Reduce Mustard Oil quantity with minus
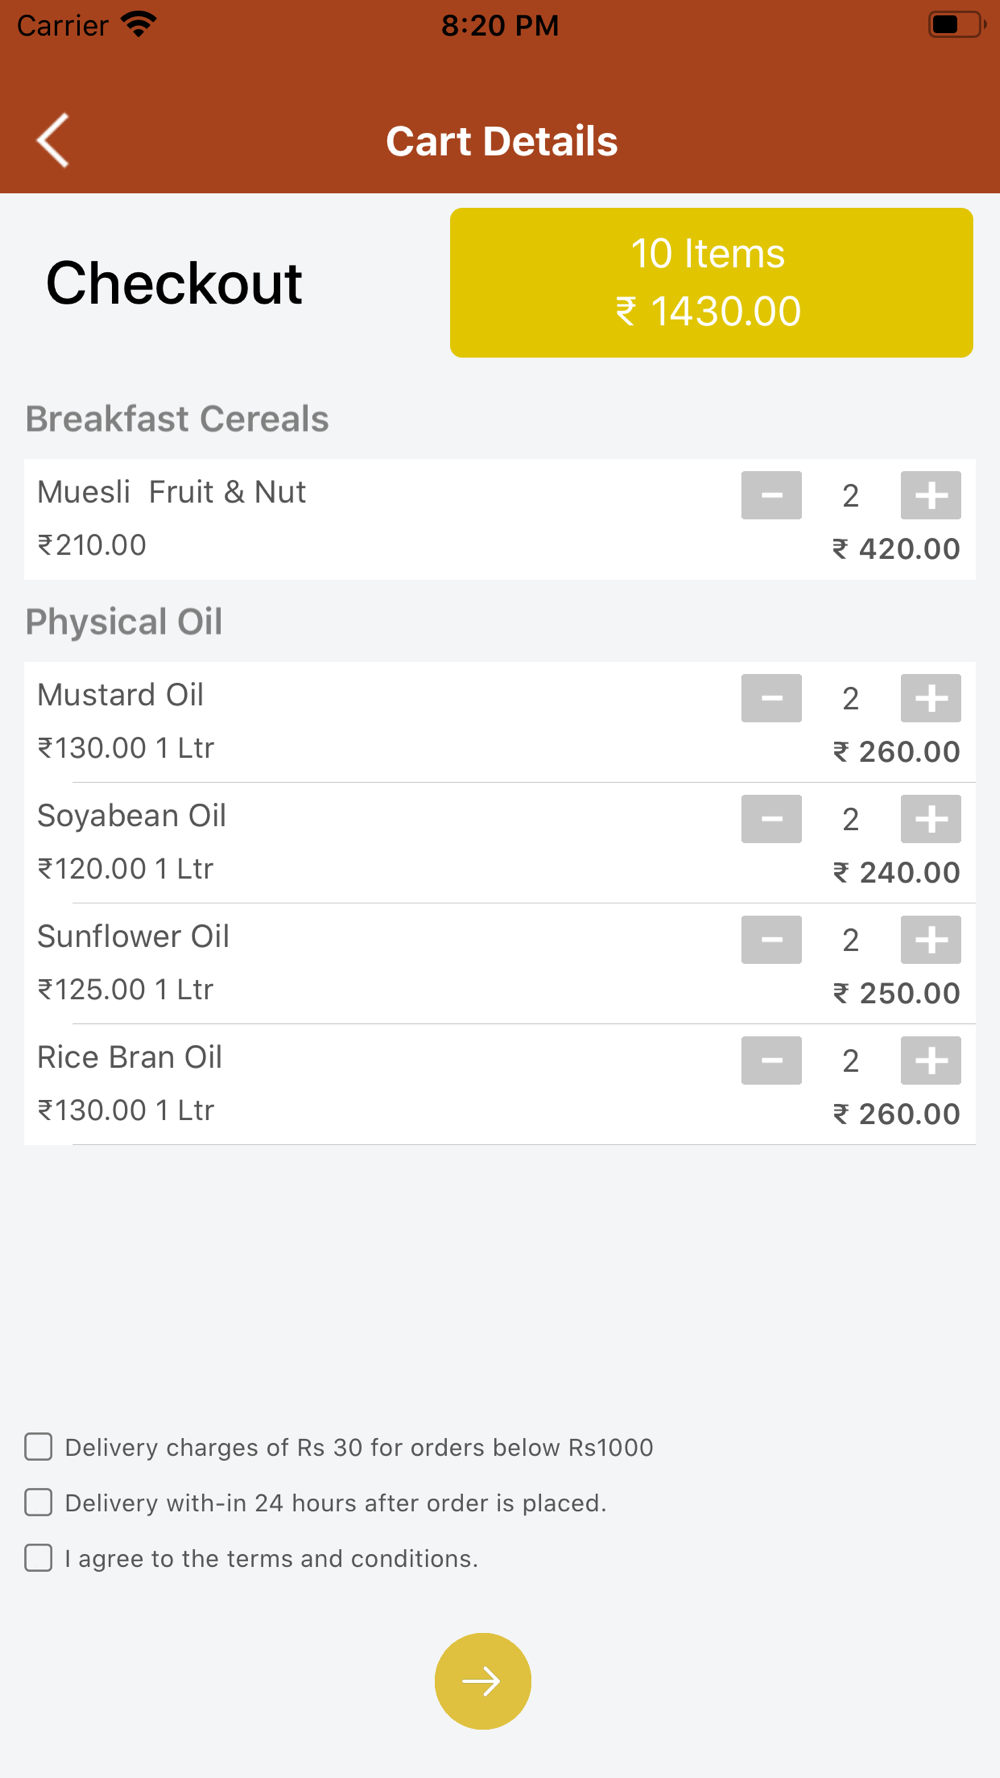The height and width of the screenshot is (1778, 1000). (x=771, y=698)
